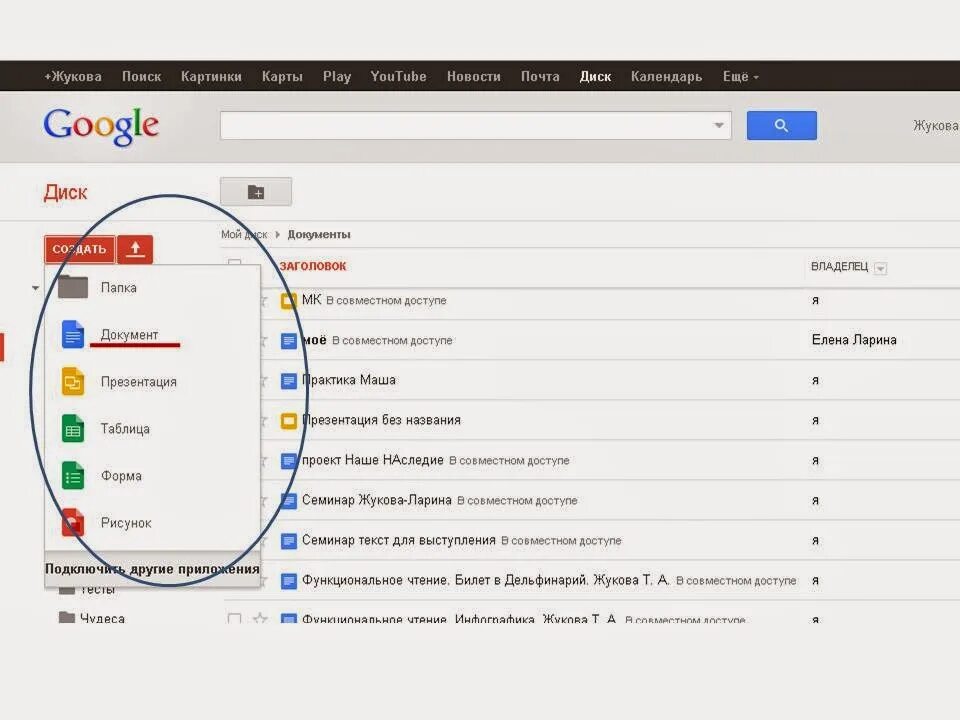The height and width of the screenshot is (720, 960).
Task: Open the search options dropdown arrow
Action: point(719,126)
